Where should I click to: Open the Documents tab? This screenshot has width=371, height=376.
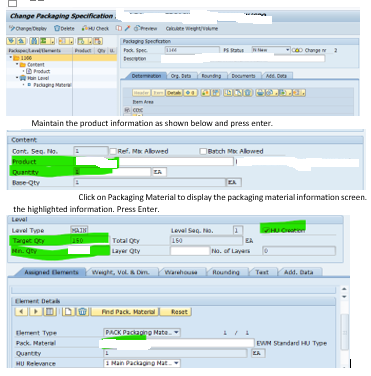click(x=243, y=76)
